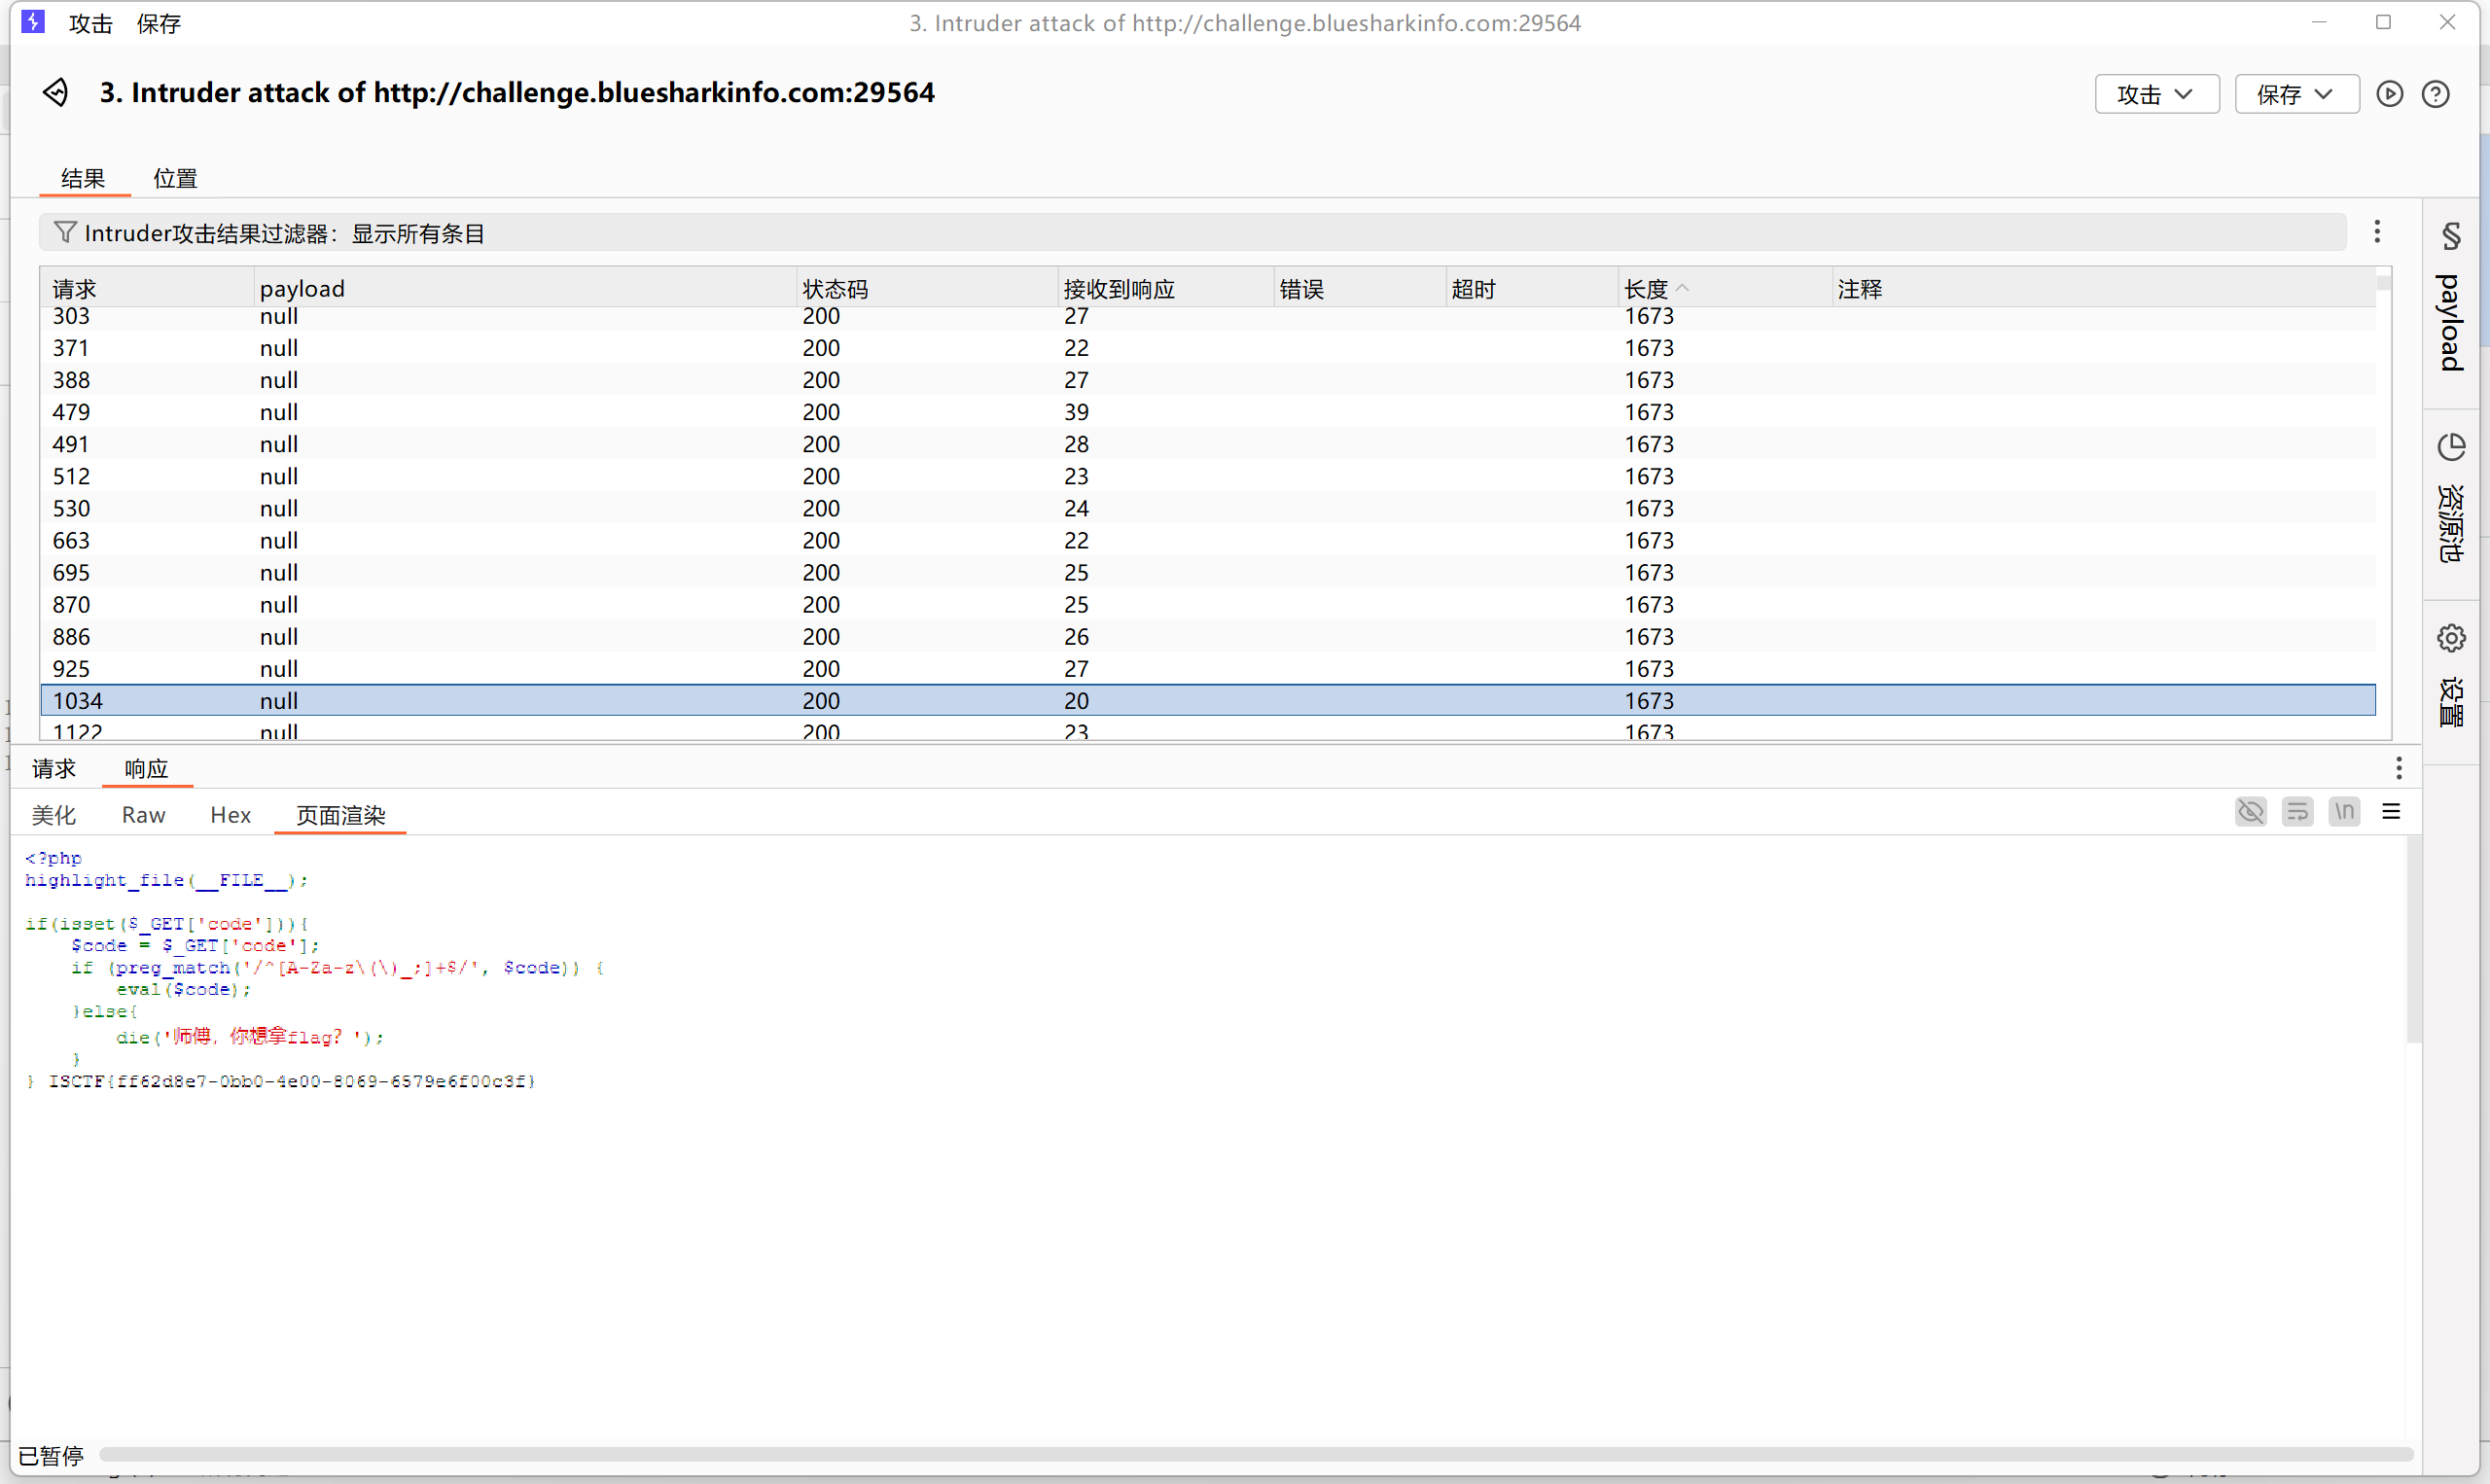Viewport: 2490px width, 1484px height.
Task: Open the resource pool side panel
Action: (x=2450, y=498)
